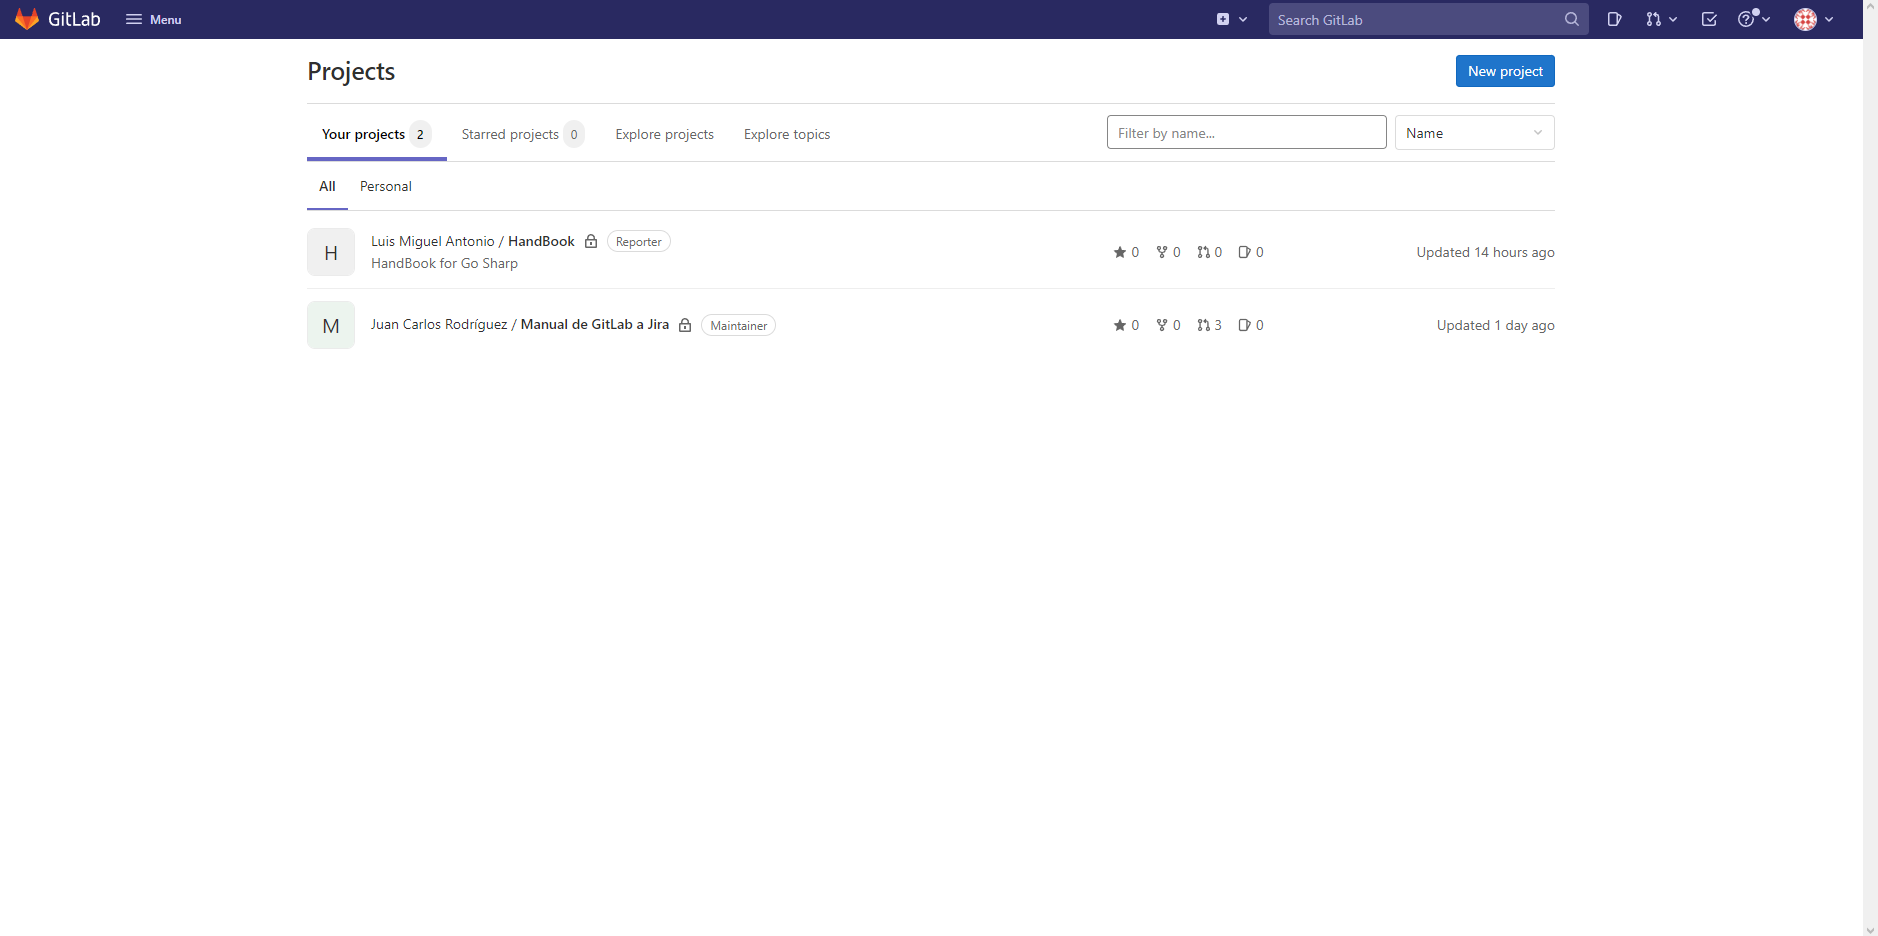1878x936 pixels.
Task: Open the Explore topics tab
Action: (787, 134)
